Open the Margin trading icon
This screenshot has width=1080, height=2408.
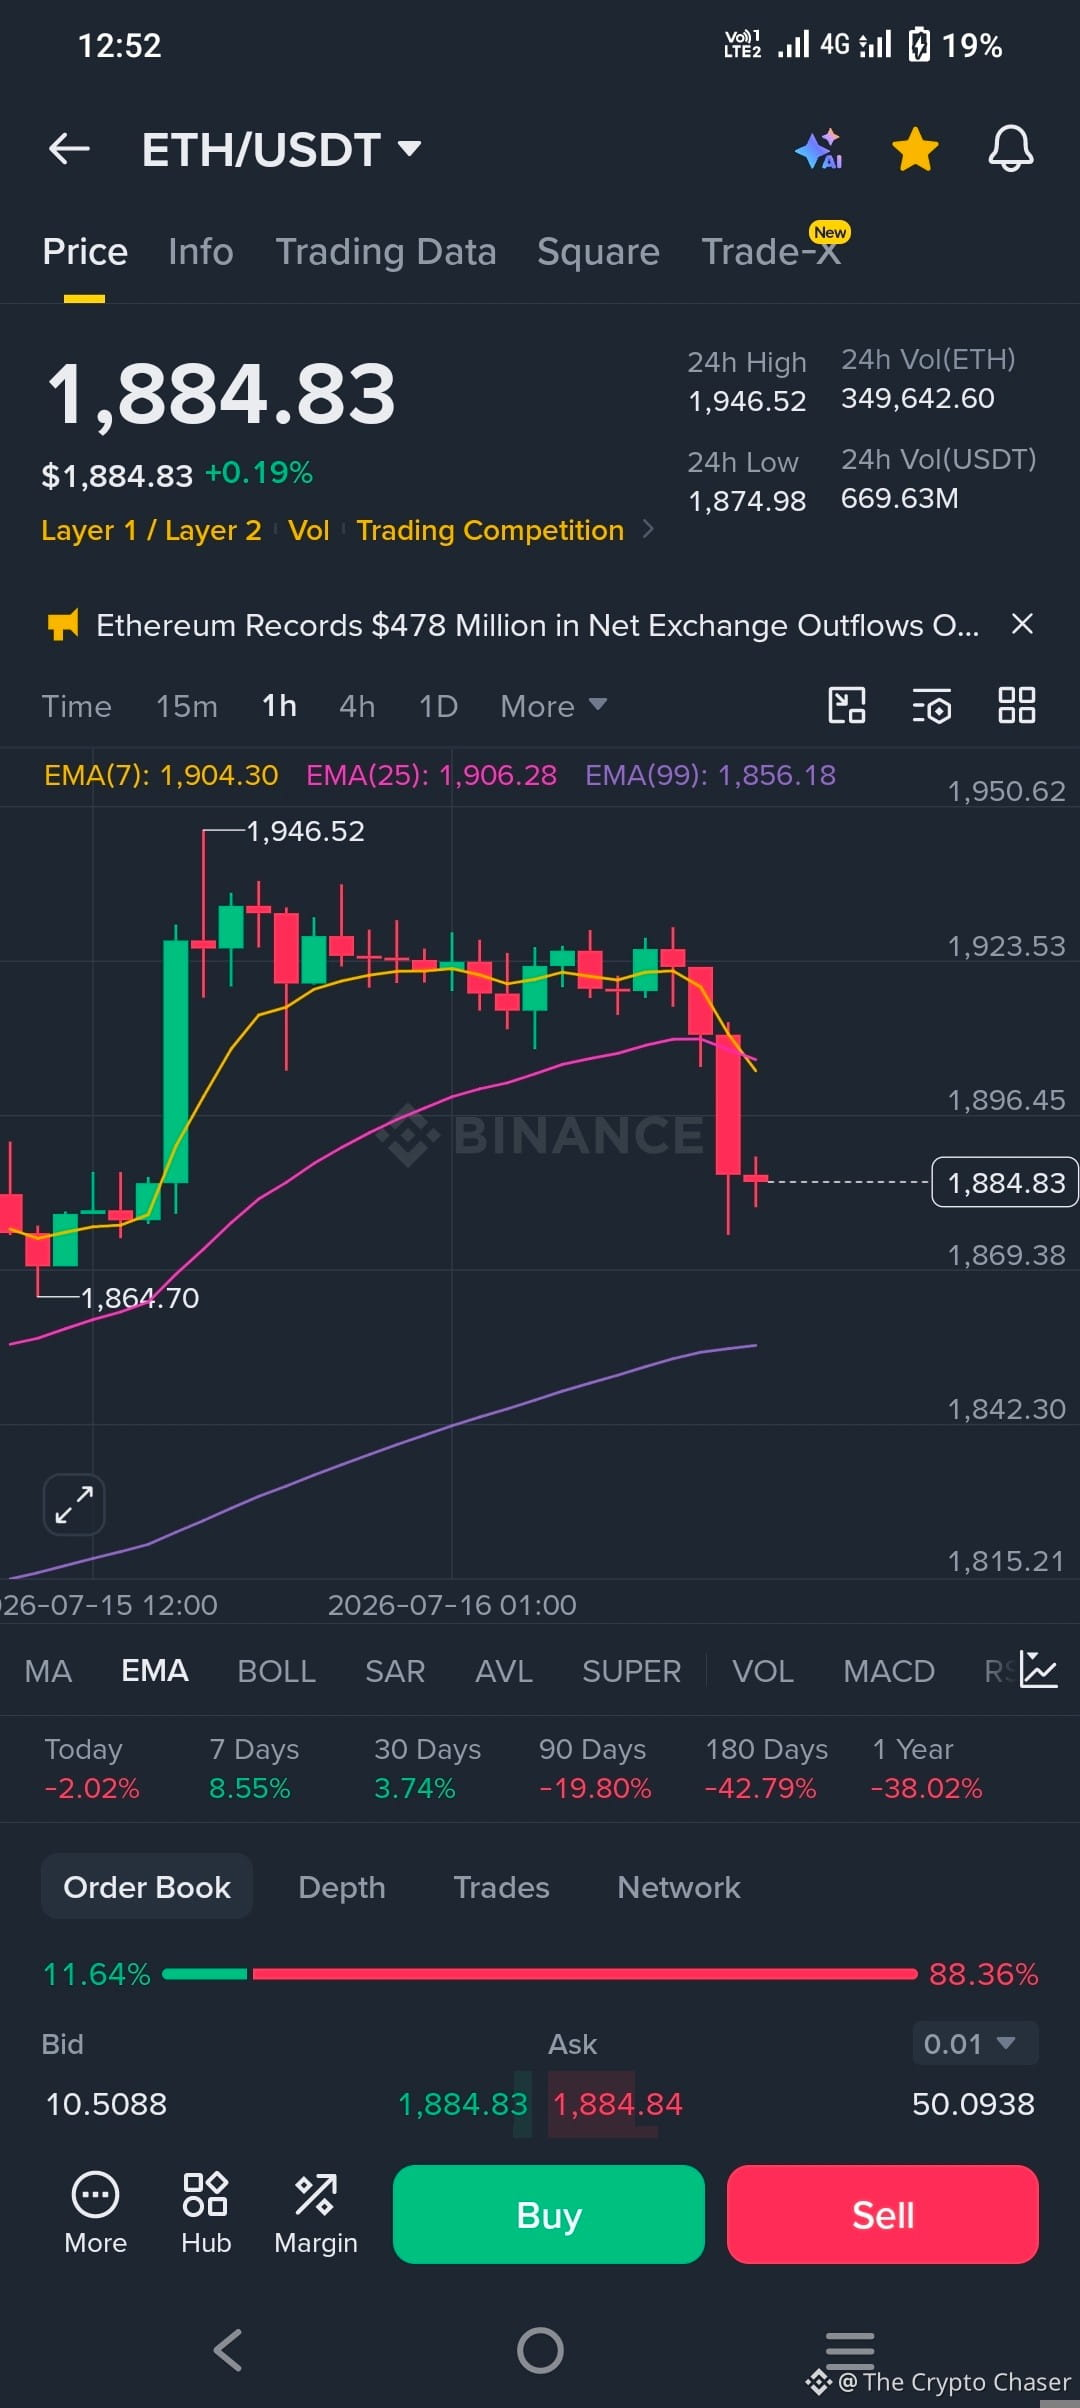[316, 2214]
